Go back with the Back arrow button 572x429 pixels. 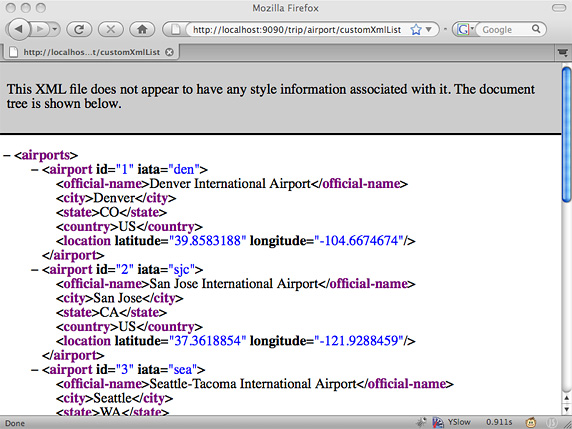(19, 29)
